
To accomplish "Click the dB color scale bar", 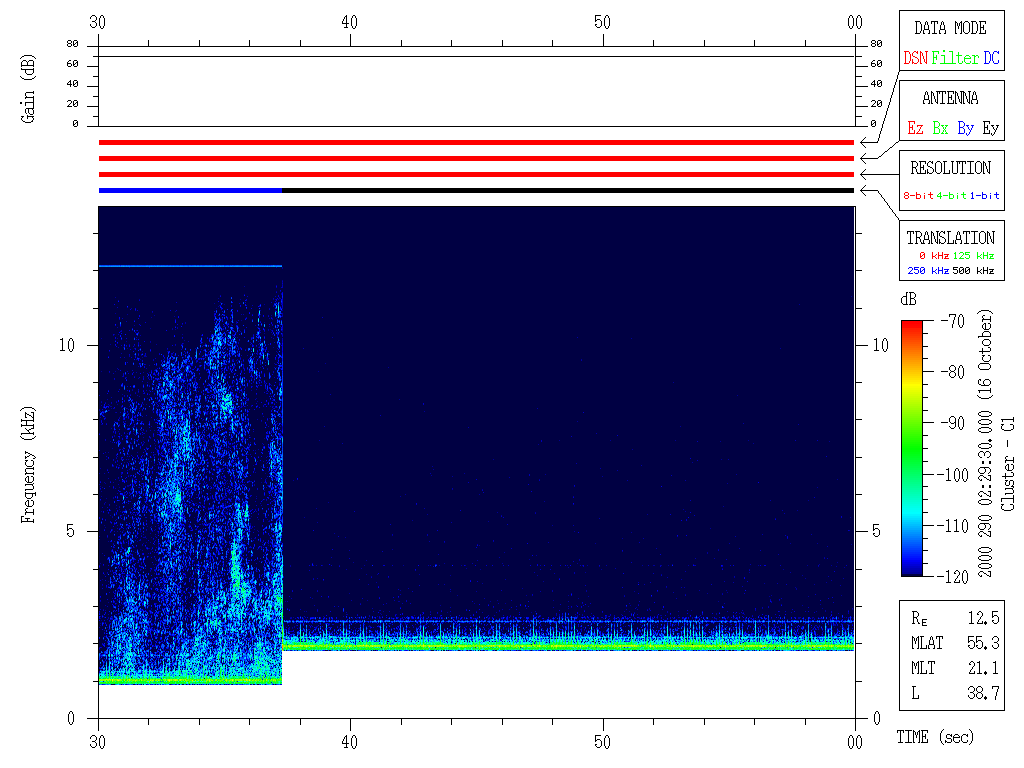I will click(x=912, y=448).
